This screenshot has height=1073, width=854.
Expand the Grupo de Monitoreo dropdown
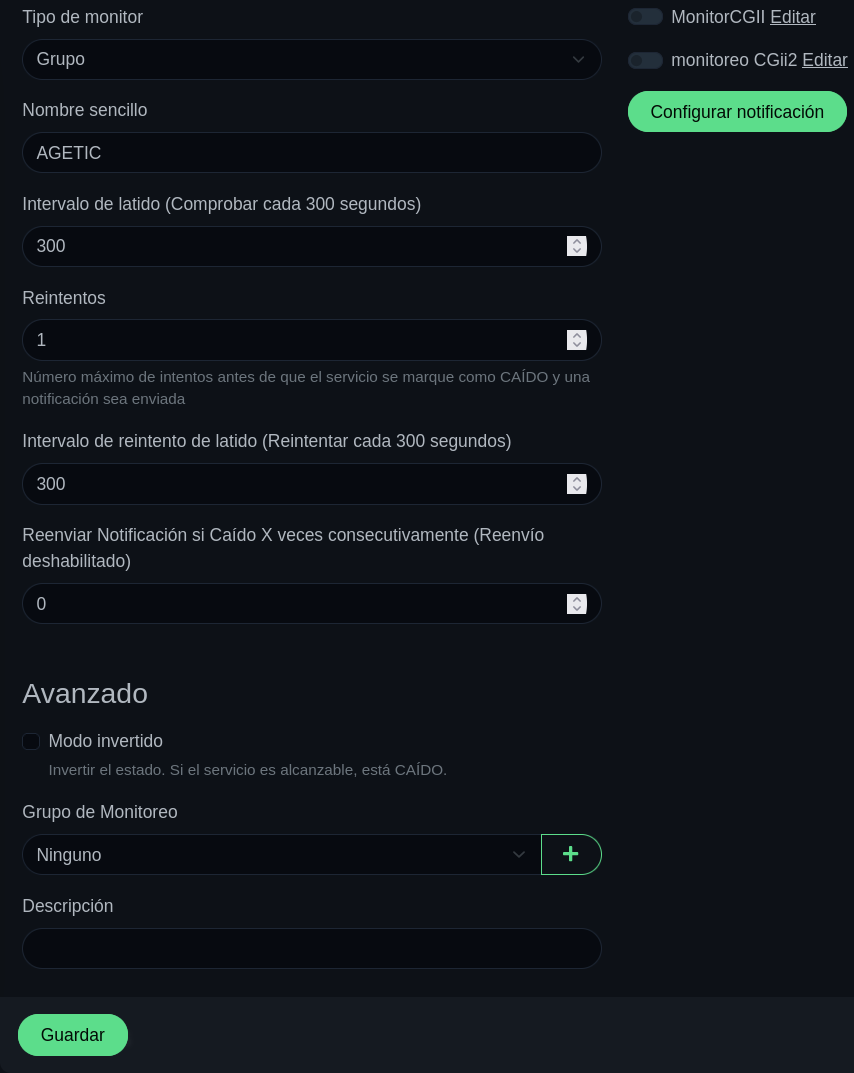click(x=281, y=855)
